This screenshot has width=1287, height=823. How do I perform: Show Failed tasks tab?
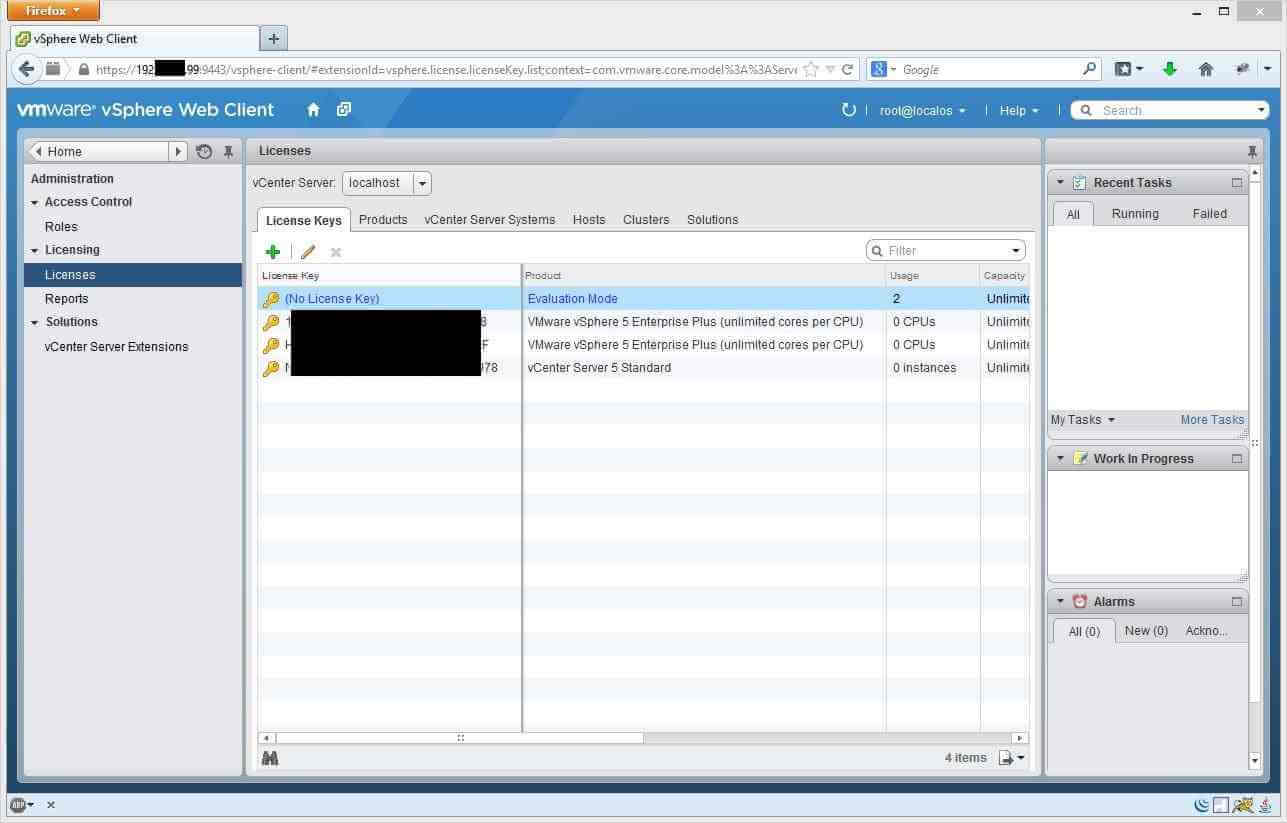click(x=1209, y=214)
